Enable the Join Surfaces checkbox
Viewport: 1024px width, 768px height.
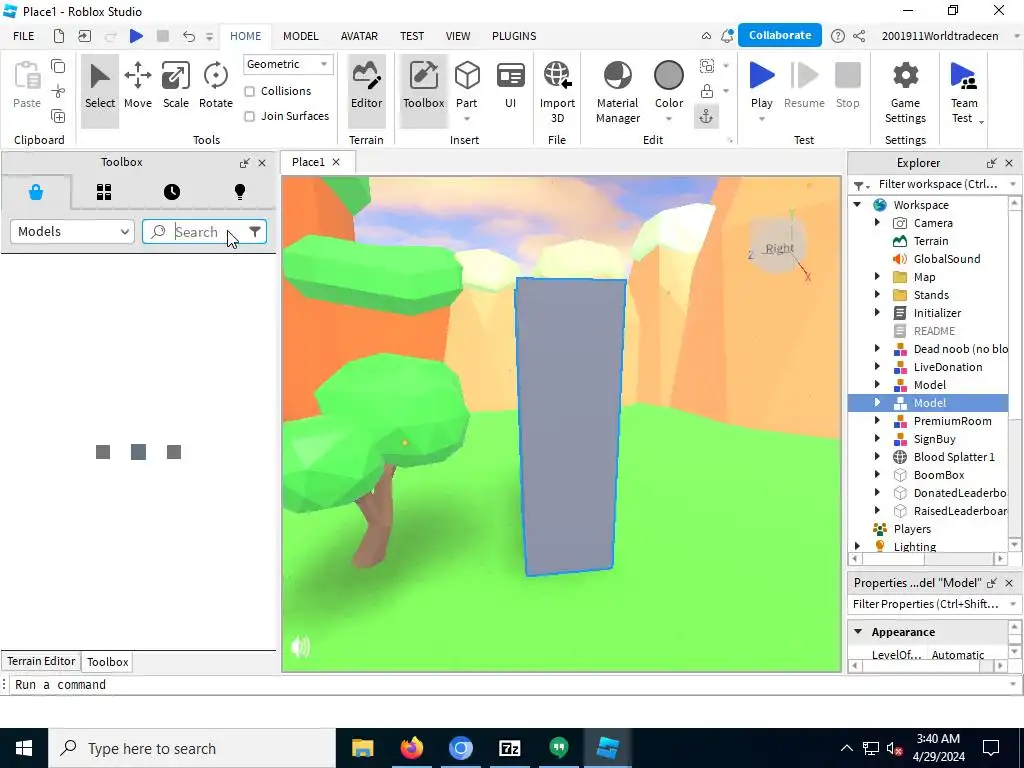pos(249,116)
